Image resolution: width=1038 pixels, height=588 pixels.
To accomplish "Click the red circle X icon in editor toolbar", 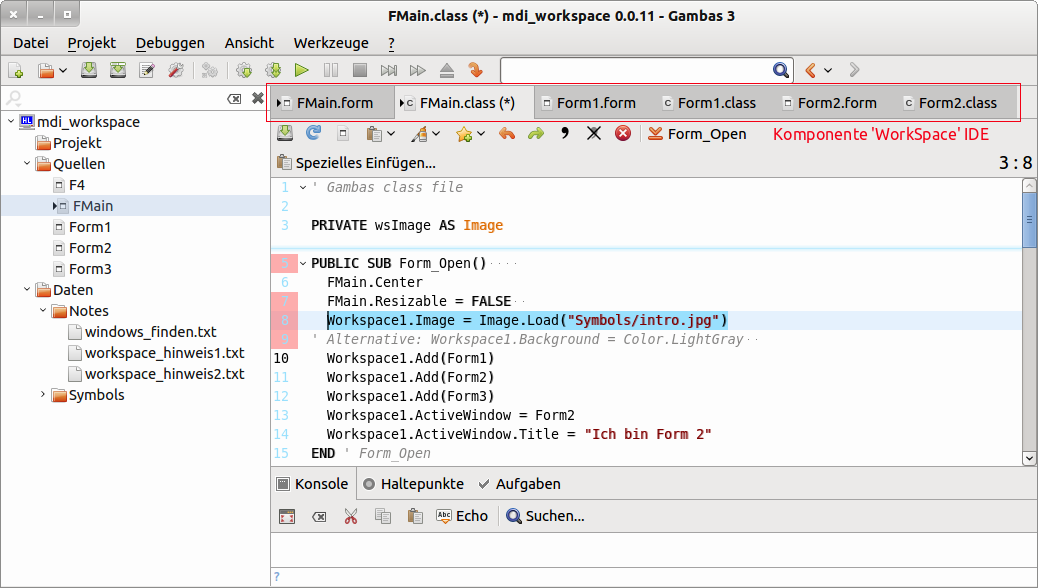I will [x=623, y=133].
